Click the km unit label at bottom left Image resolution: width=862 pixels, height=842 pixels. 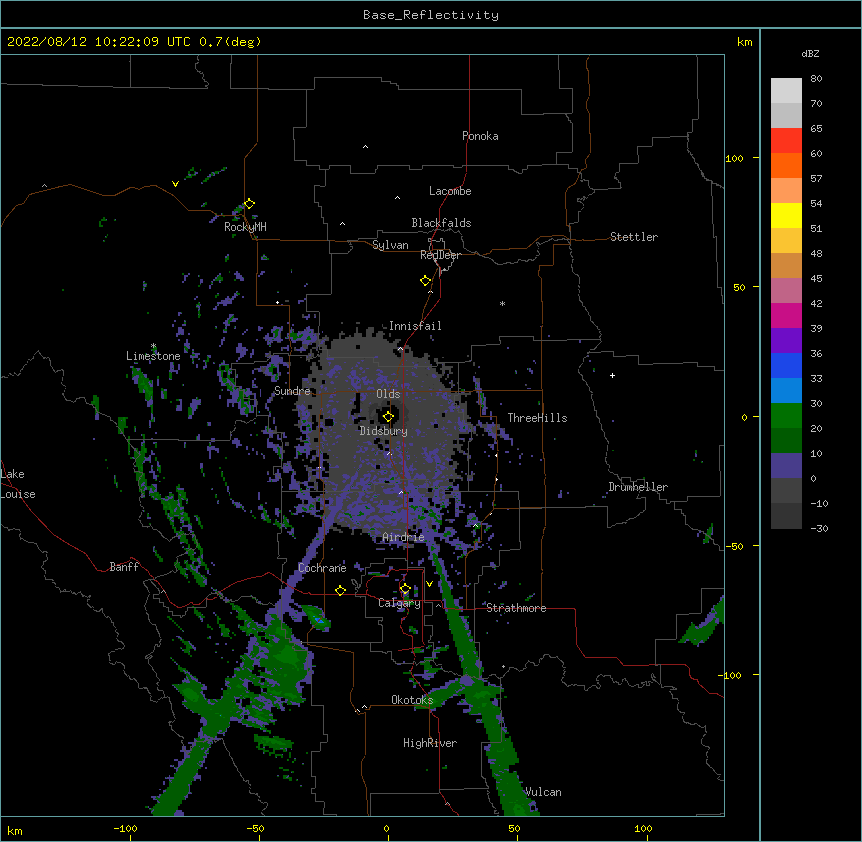(x=15, y=831)
